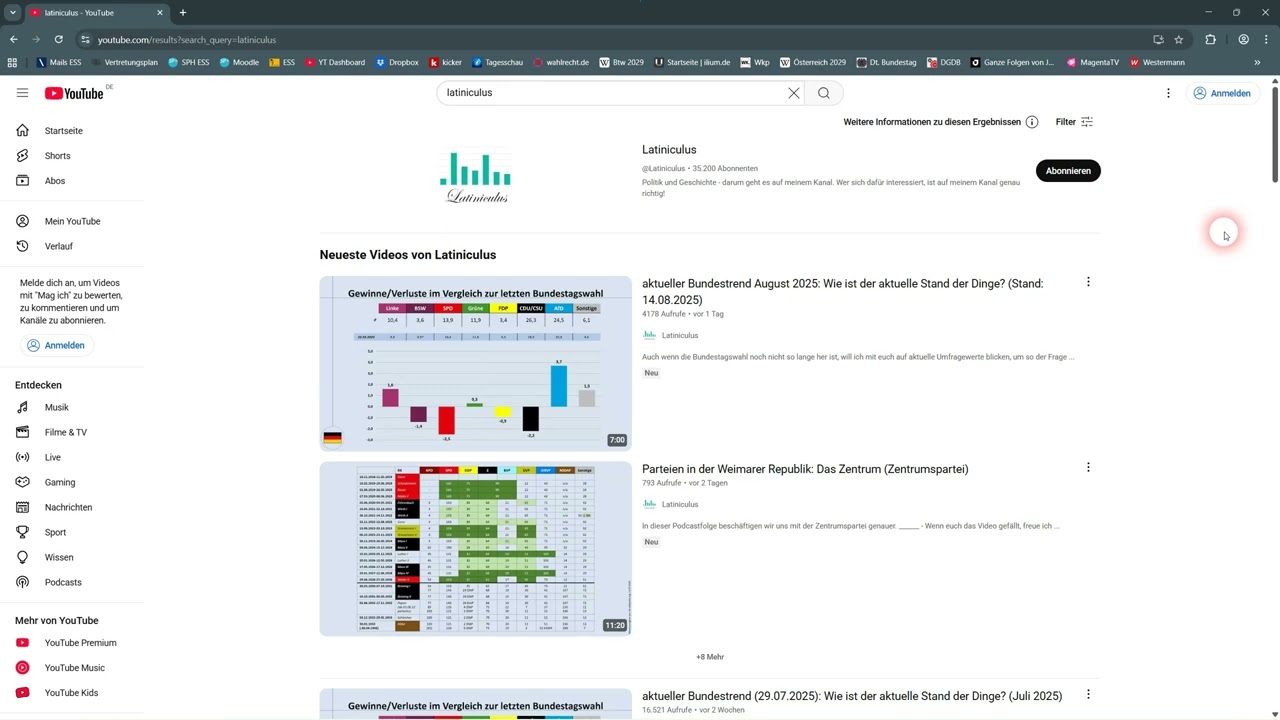Click the YouTube logo
1280x720 pixels.
[74, 93]
